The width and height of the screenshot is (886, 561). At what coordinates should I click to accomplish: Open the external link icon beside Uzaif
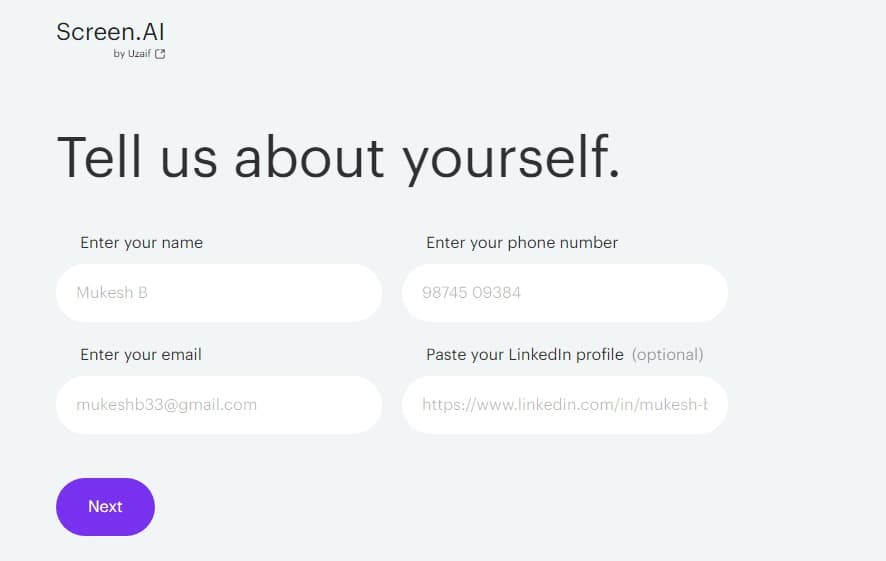[x=160, y=54]
